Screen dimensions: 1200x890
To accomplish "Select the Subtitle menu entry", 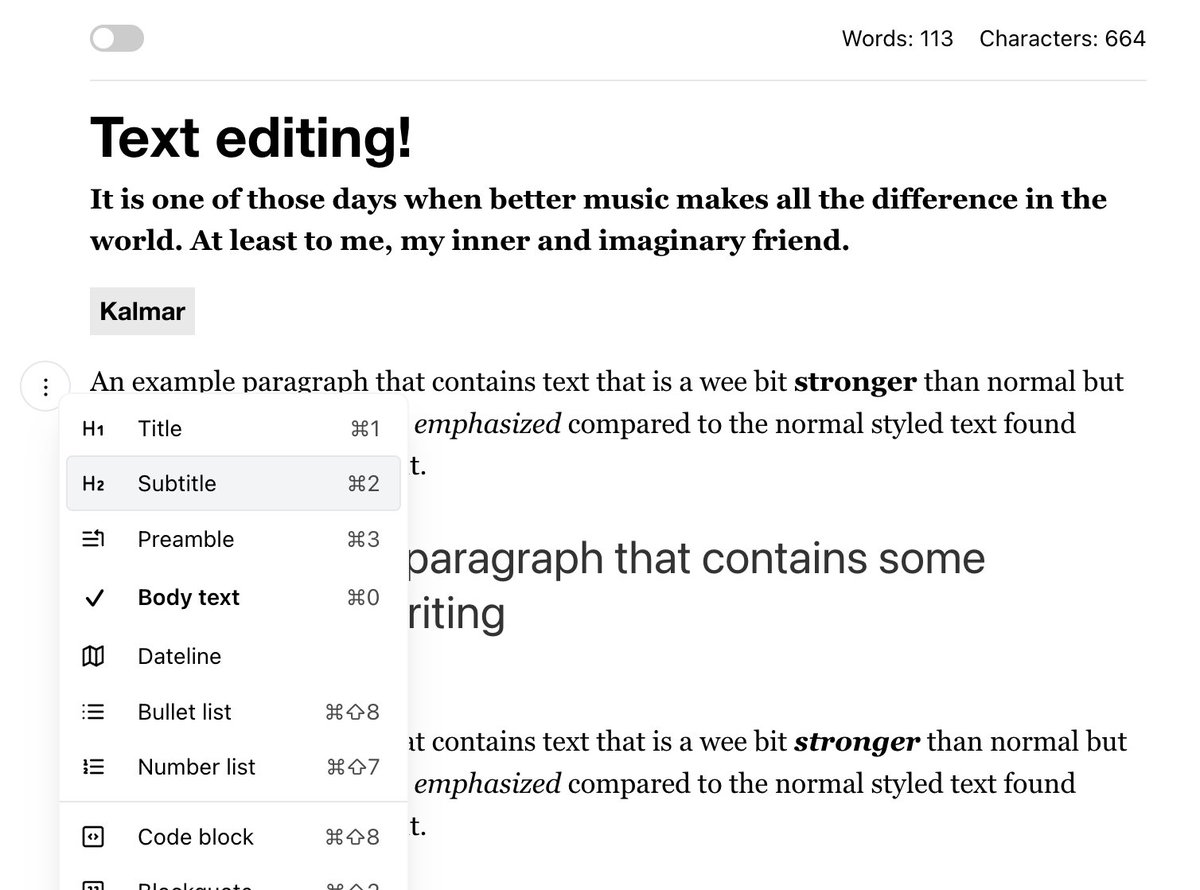I will pyautogui.click(x=233, y=484).
